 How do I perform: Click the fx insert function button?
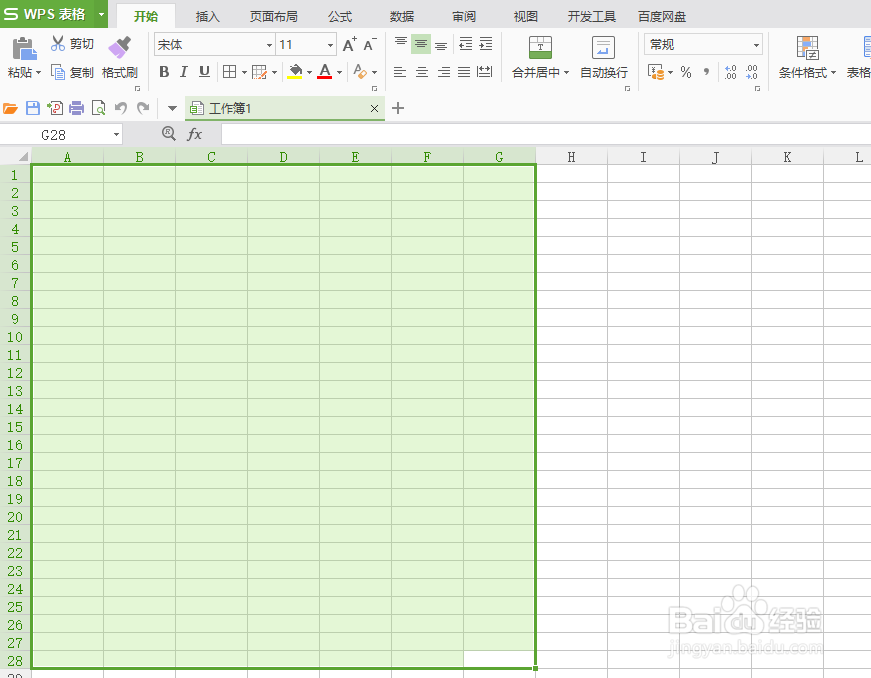194,134
